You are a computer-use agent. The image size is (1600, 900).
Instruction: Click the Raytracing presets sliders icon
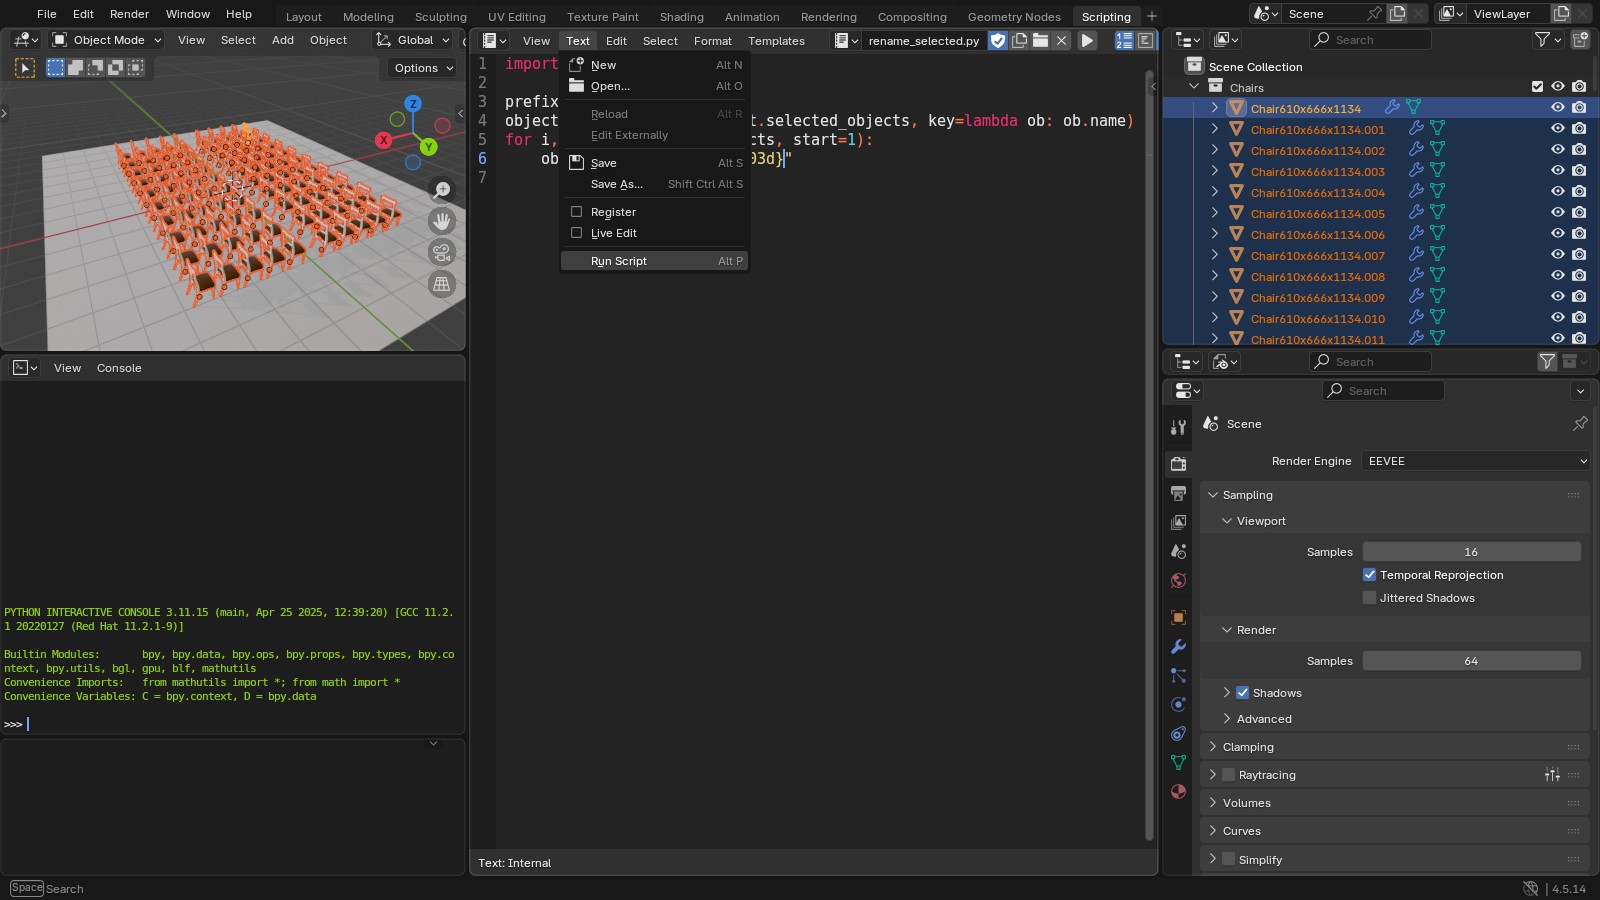1552,775
